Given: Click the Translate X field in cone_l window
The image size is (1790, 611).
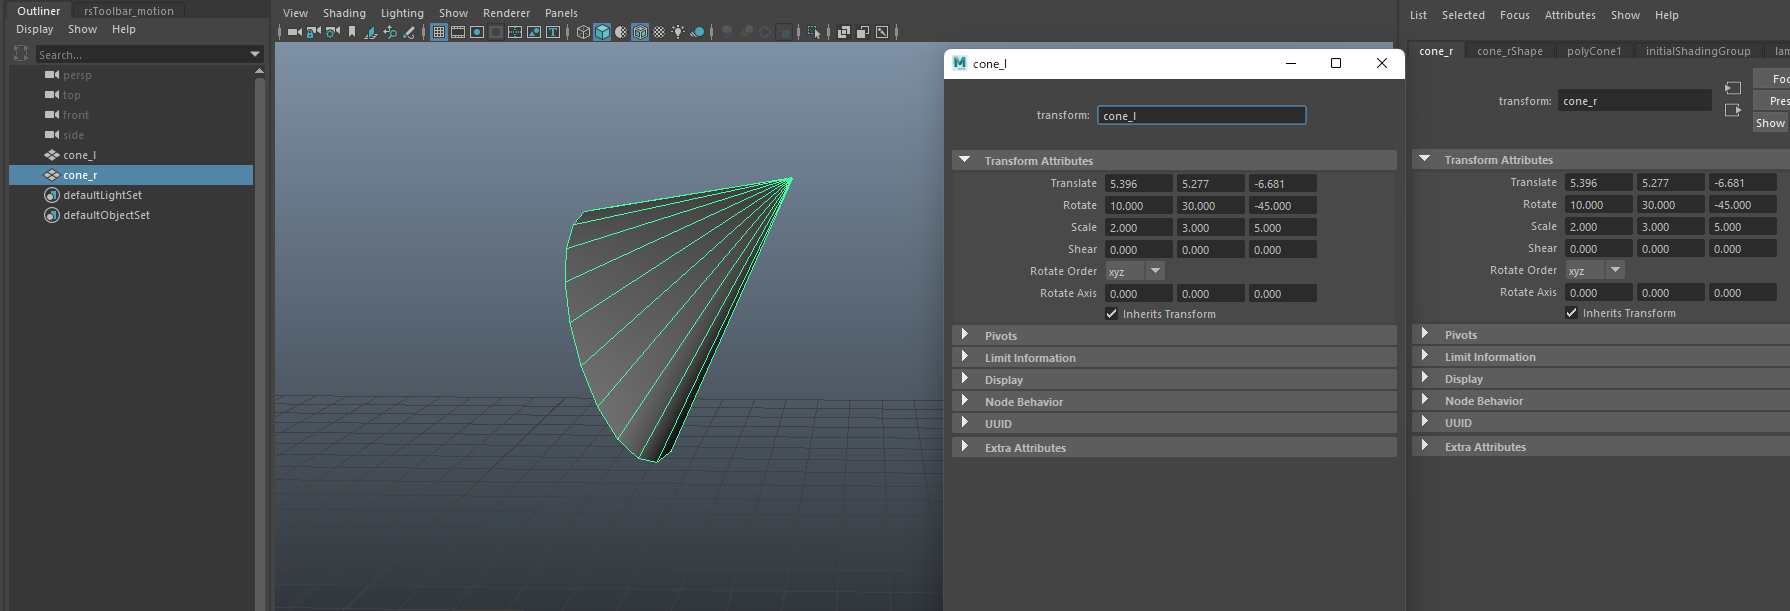Looking at the screenshot, I should pyautogui.click(x=1137, y=184).
